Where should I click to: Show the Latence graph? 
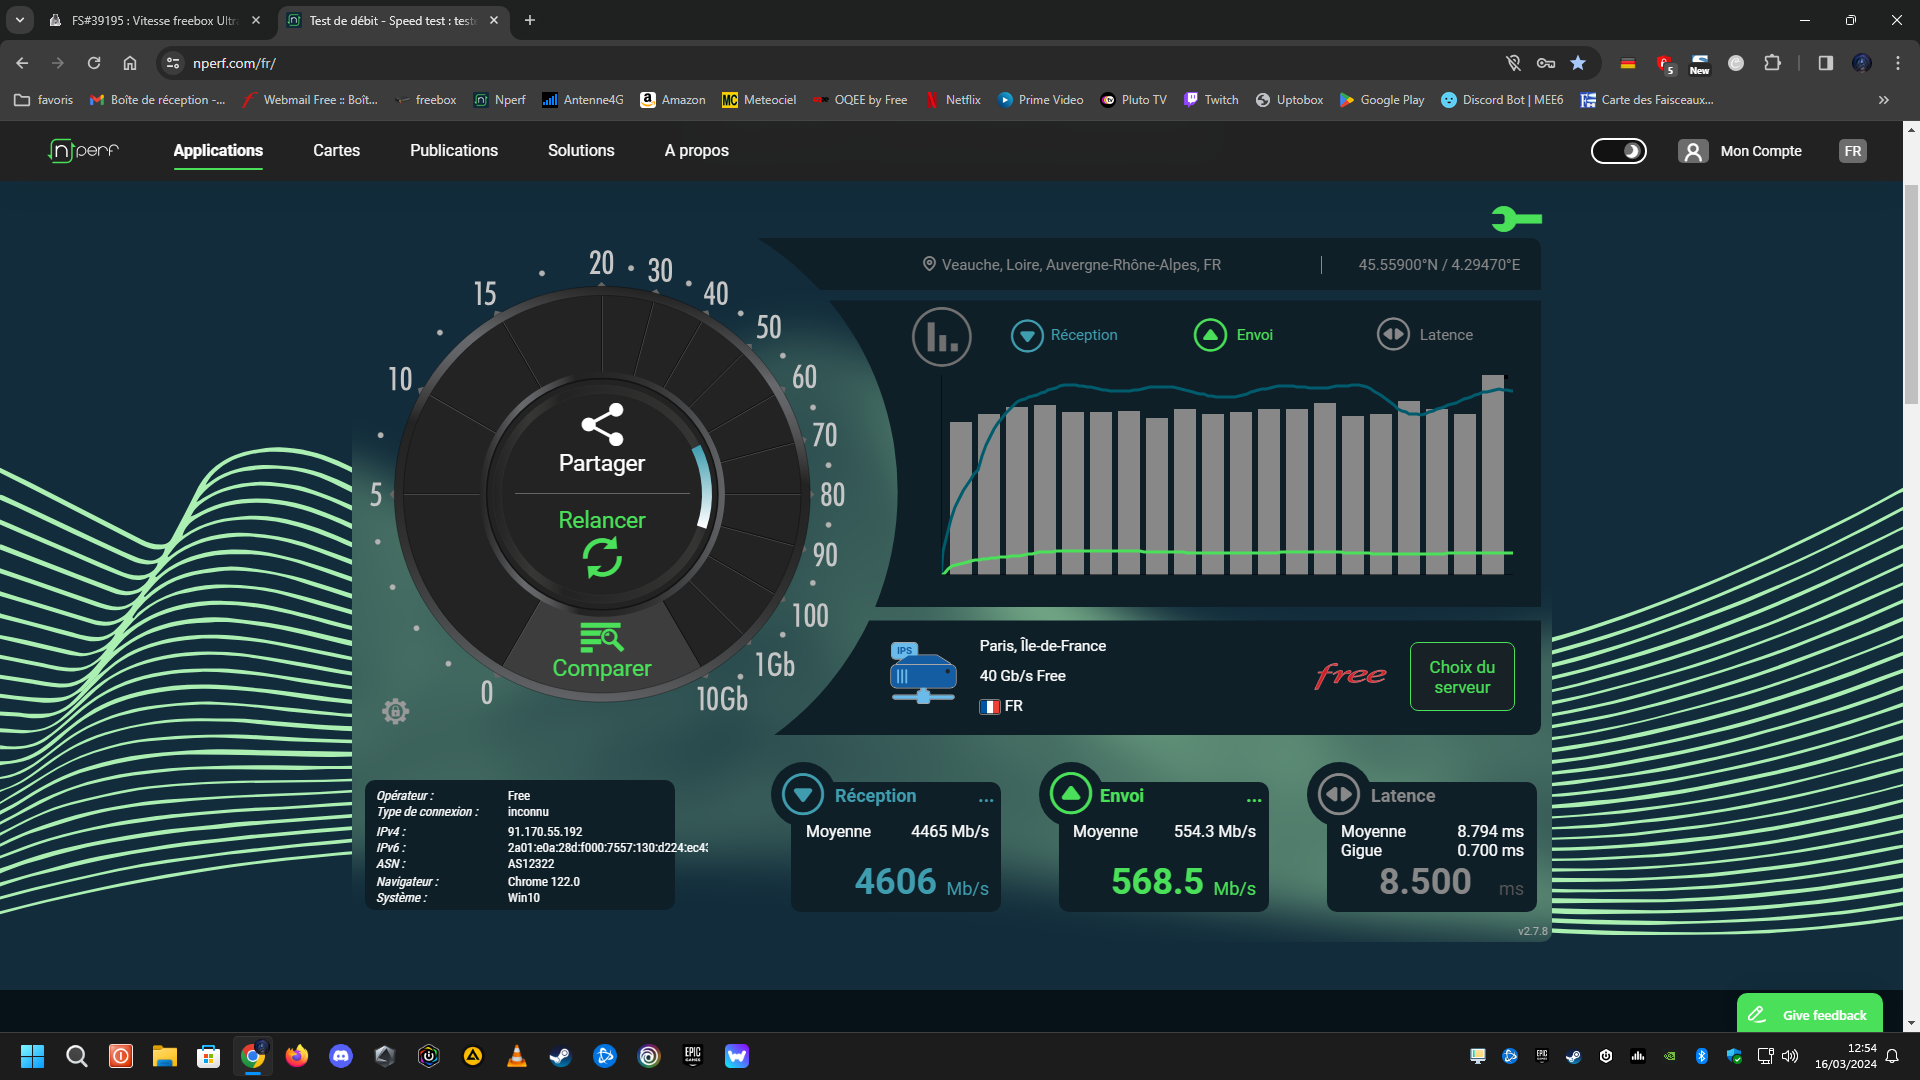(1424, 335)
